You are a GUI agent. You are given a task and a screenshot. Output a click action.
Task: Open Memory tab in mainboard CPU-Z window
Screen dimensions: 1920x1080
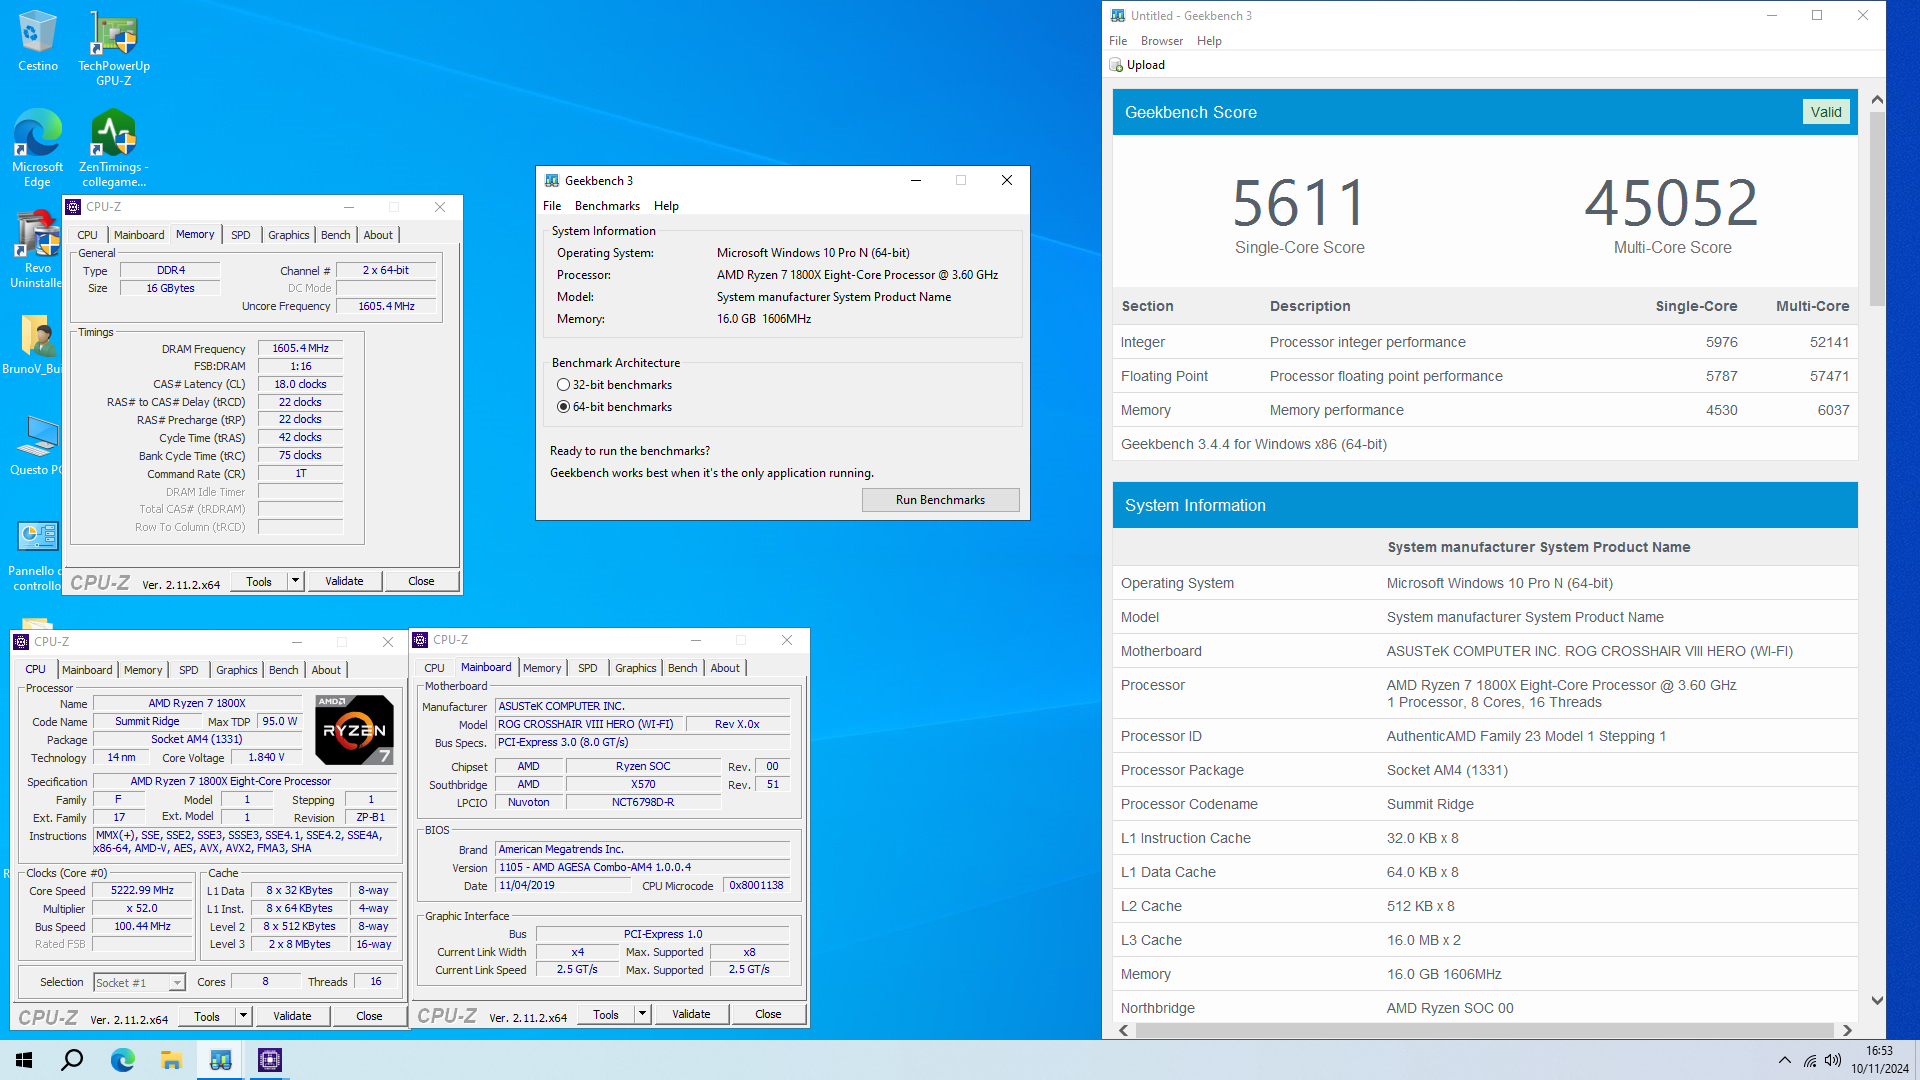tap(542, 668)
